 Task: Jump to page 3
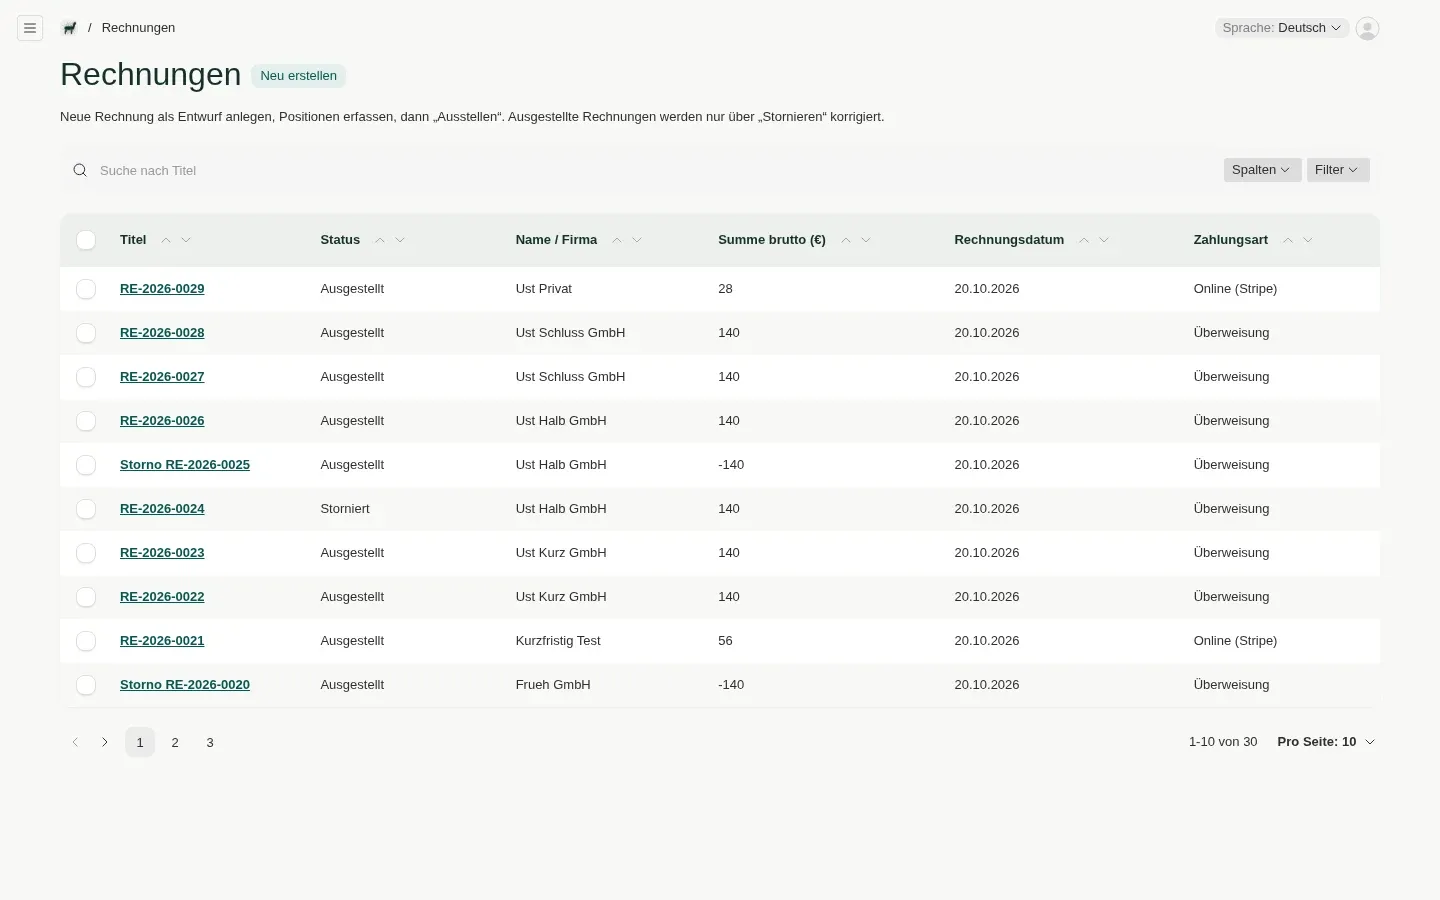210,742
